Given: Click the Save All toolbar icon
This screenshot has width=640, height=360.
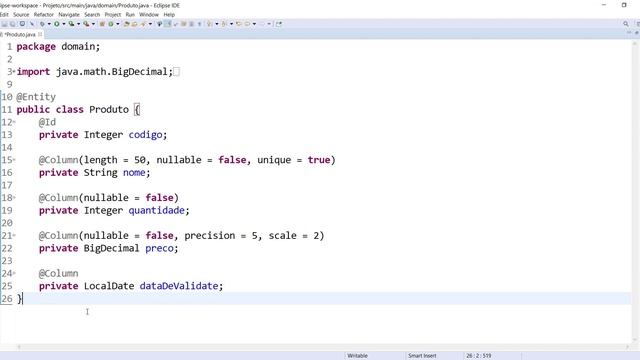Looking at the screenshot, I should click(13, 24).
